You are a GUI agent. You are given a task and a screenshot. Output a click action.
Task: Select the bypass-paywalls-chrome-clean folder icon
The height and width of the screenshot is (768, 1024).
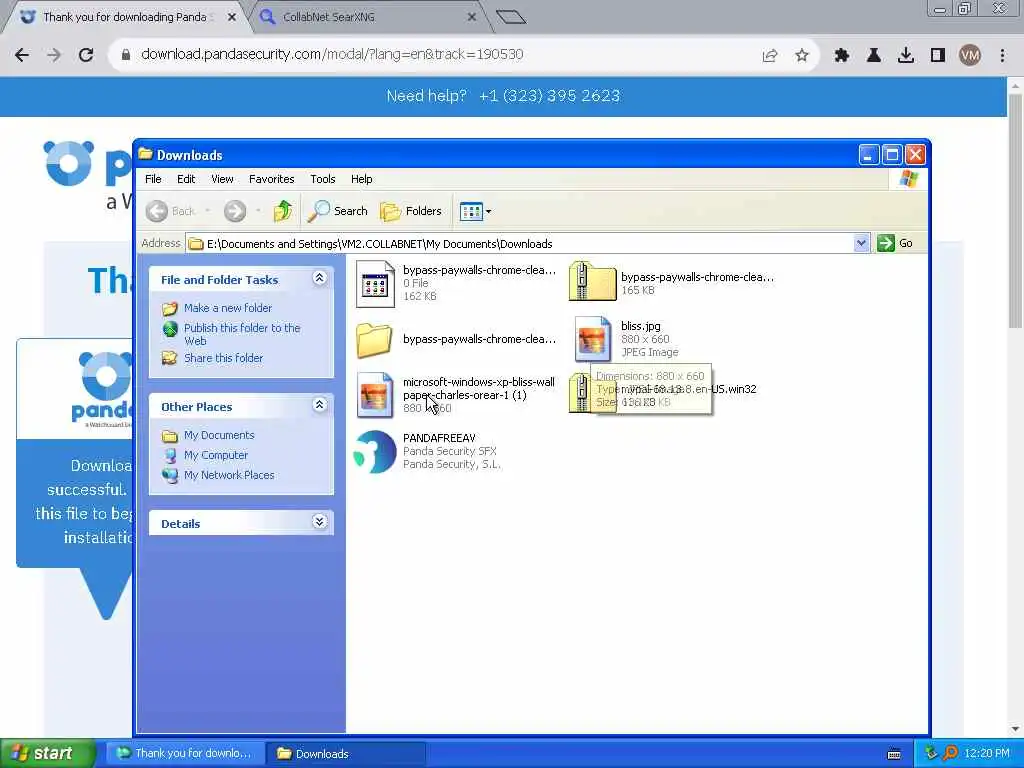[374, 340]
